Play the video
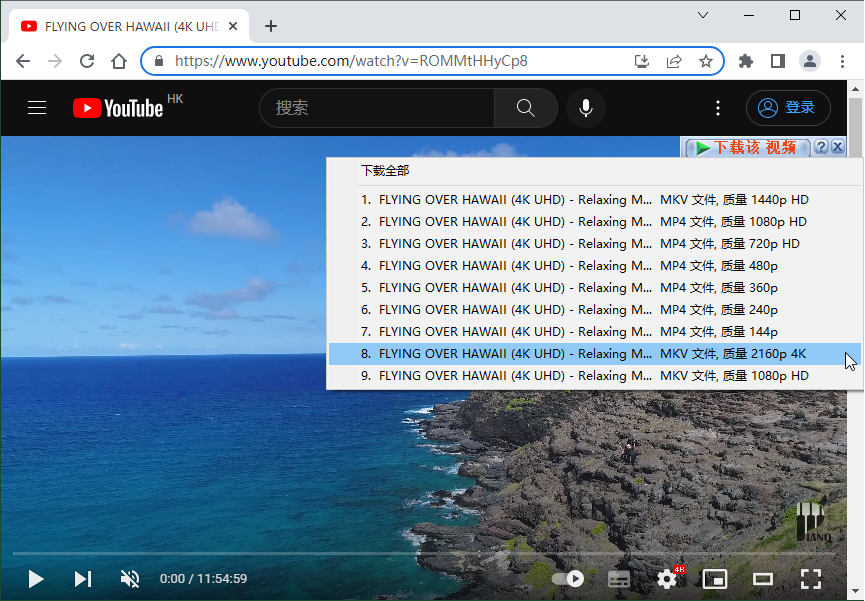Image resolution: width=865 pixels, height=601 pixels. coord(36,579)
